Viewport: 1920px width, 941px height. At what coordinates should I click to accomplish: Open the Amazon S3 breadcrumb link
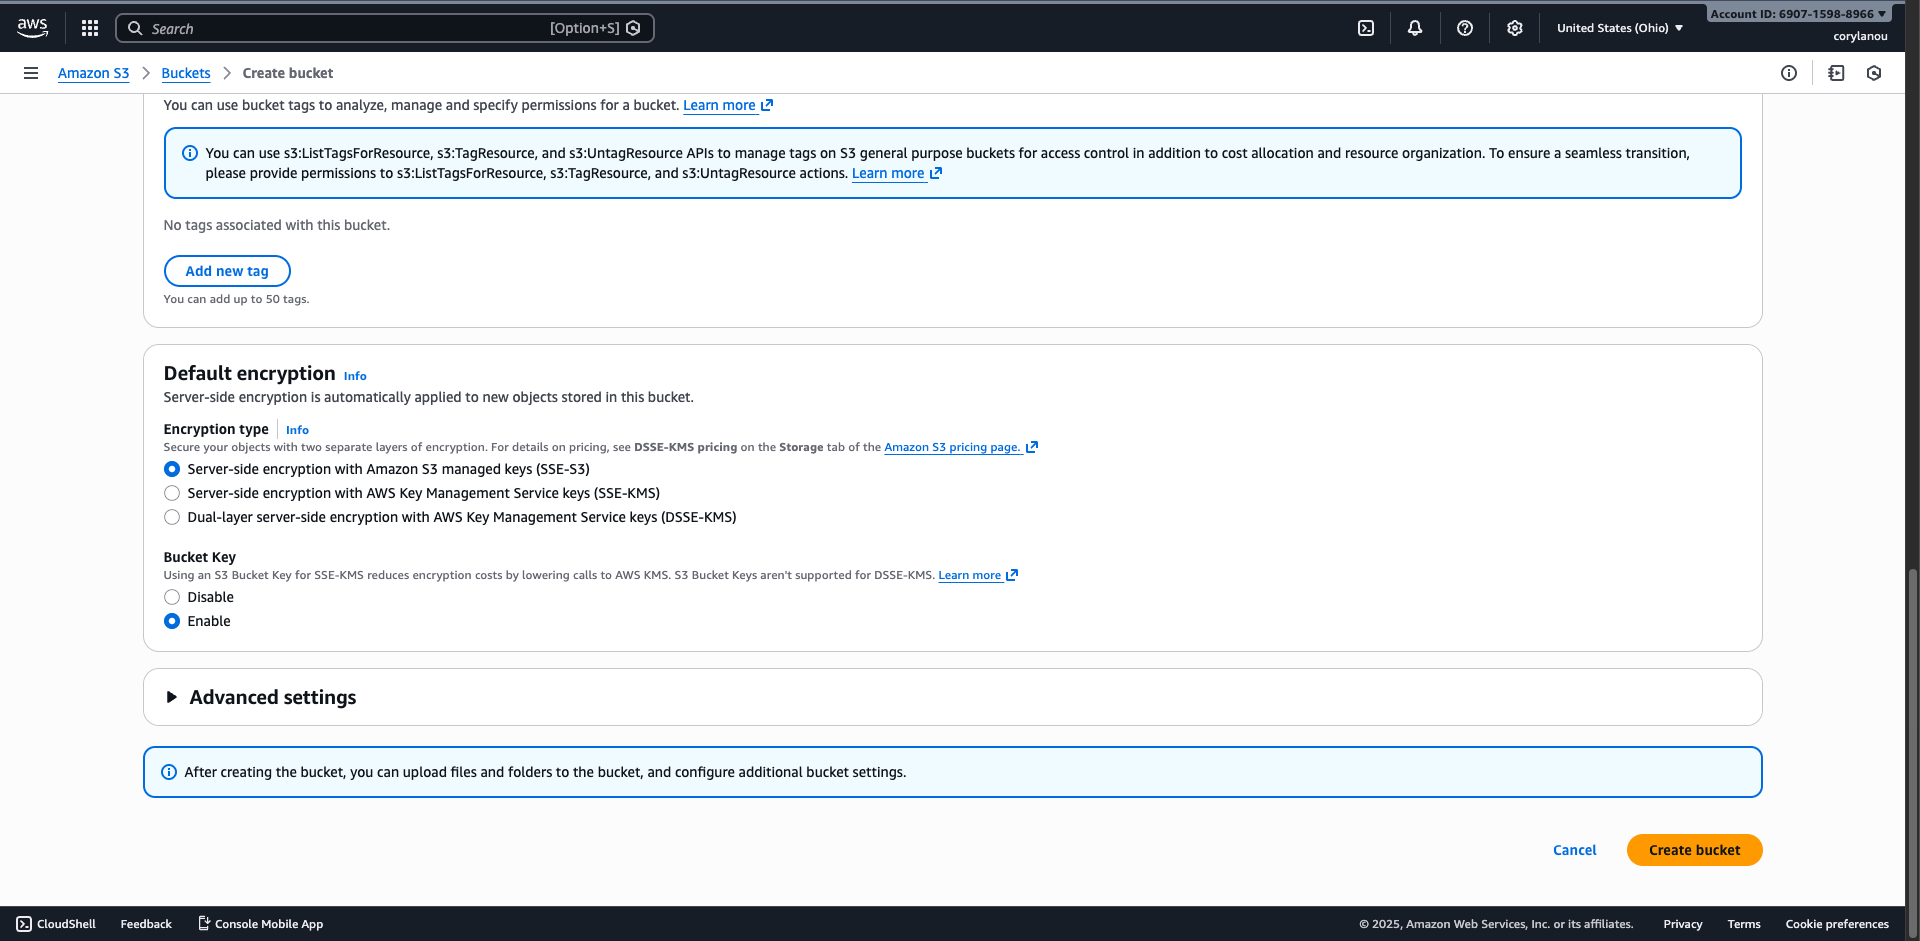(93, 72)
